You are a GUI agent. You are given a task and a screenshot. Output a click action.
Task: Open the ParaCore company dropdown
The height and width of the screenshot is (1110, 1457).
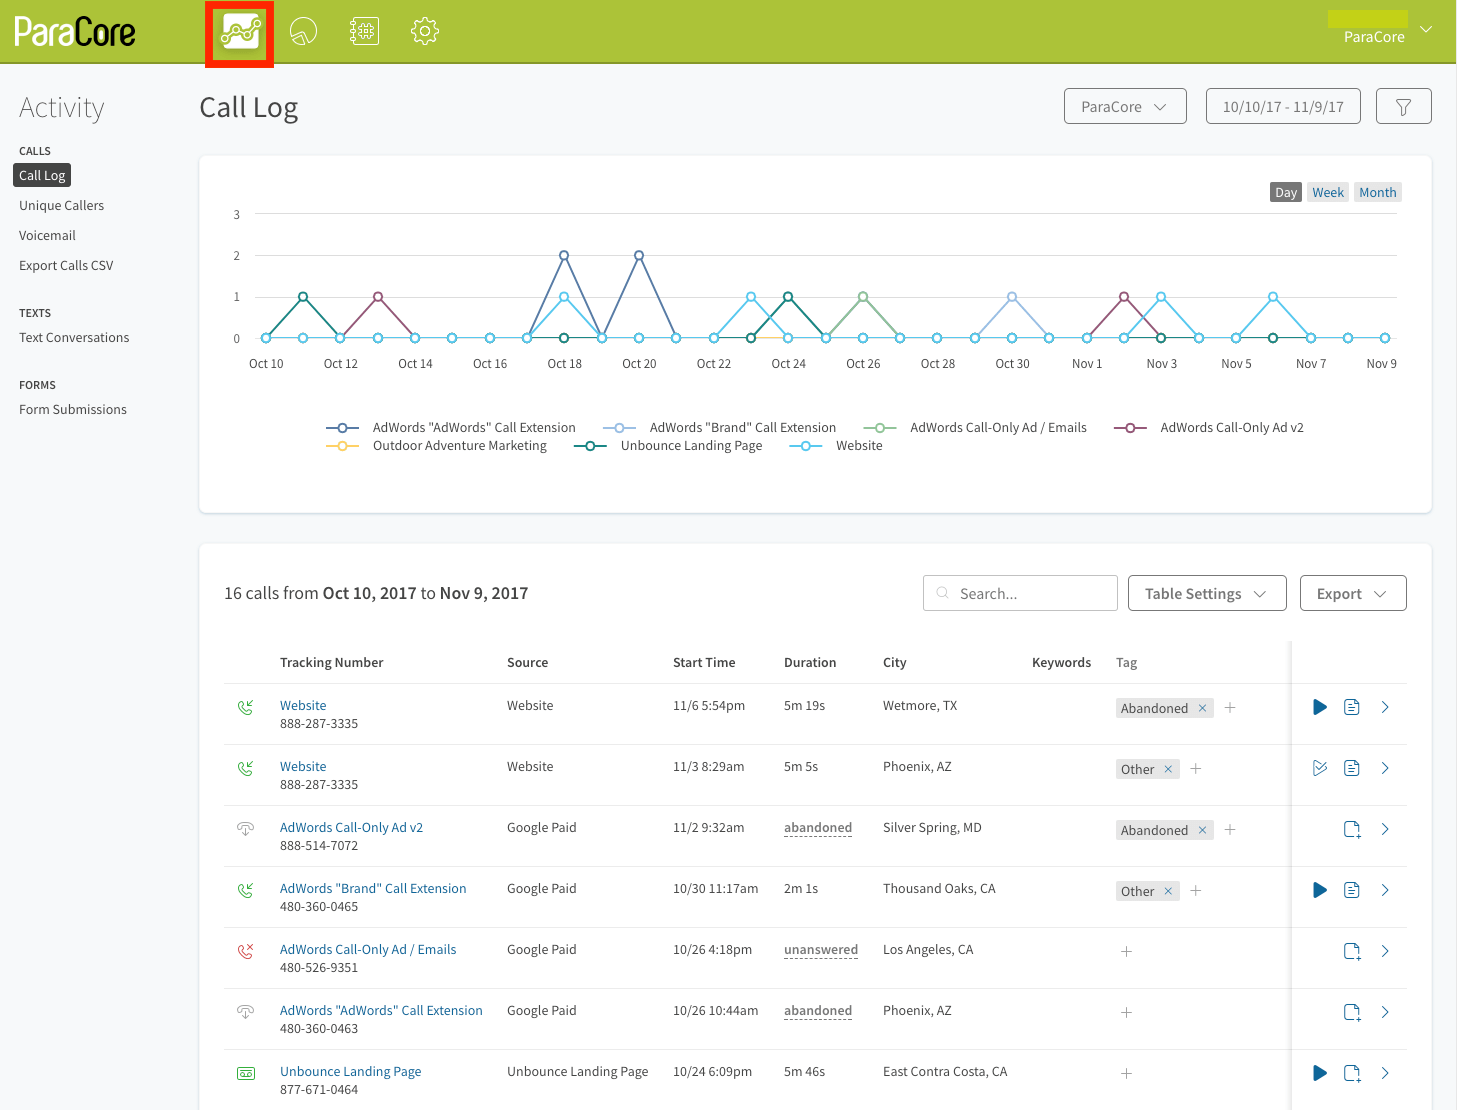point(1125,106)
